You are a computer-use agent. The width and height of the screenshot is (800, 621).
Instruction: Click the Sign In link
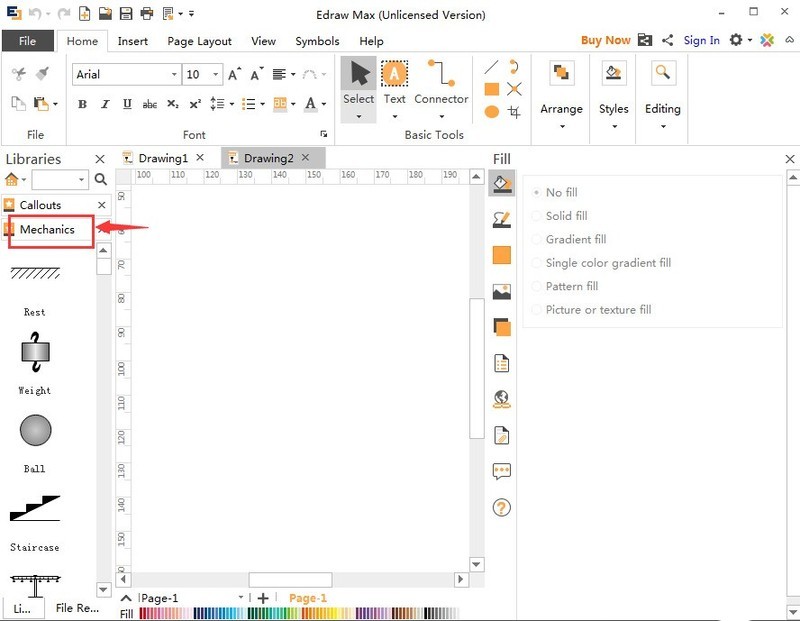[x=702, y=40]
